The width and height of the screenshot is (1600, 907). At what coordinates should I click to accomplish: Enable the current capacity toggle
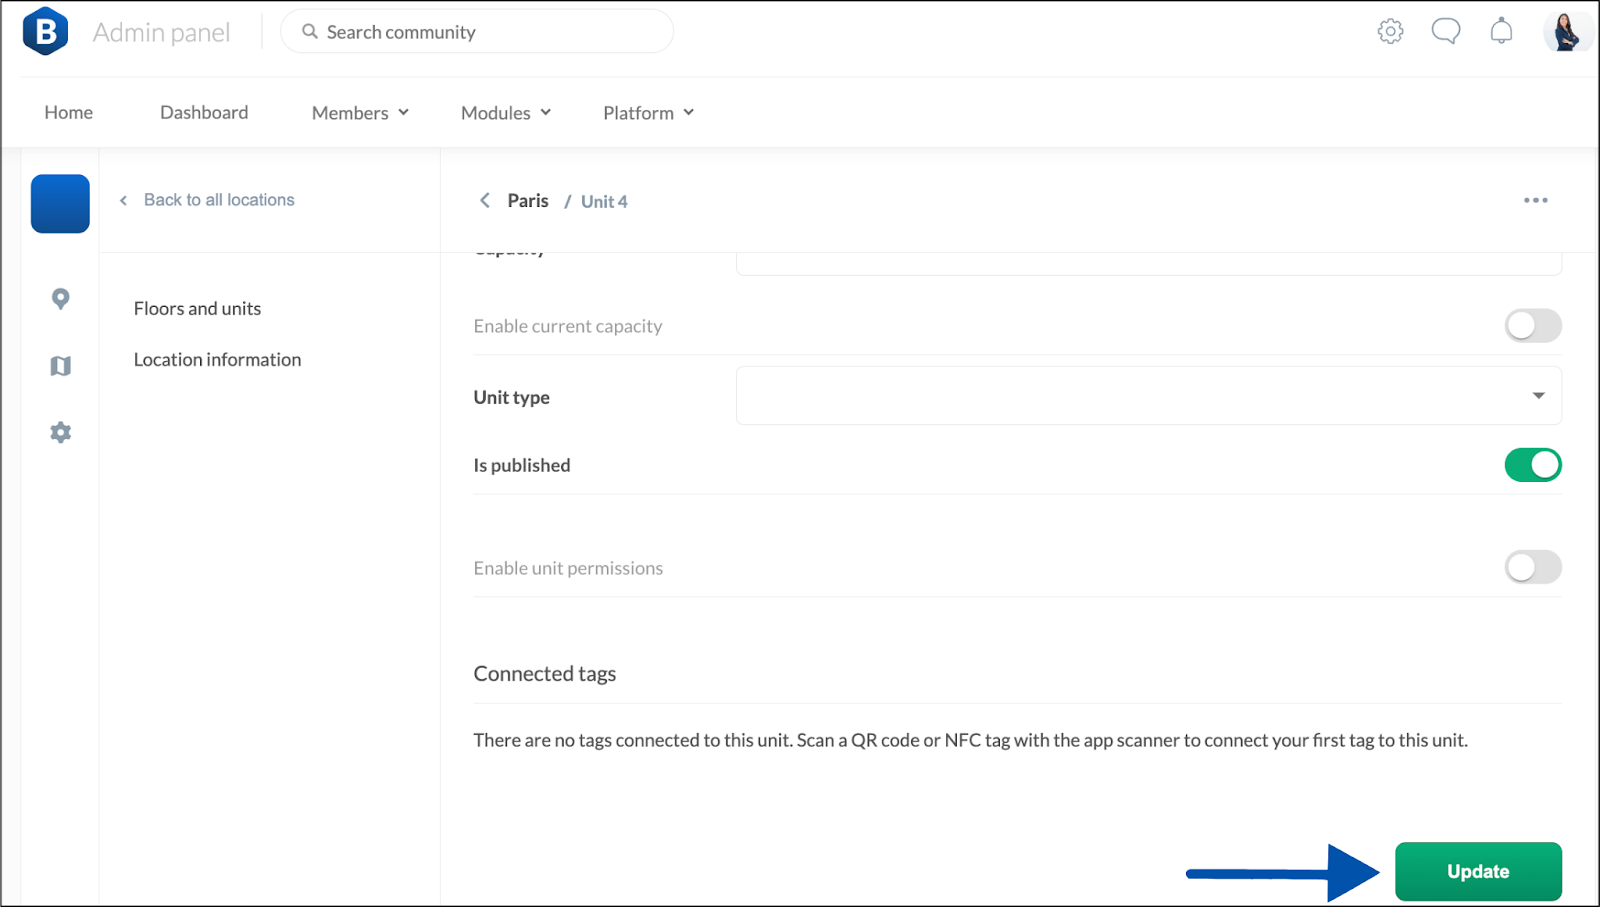(x=1533, y=325)
